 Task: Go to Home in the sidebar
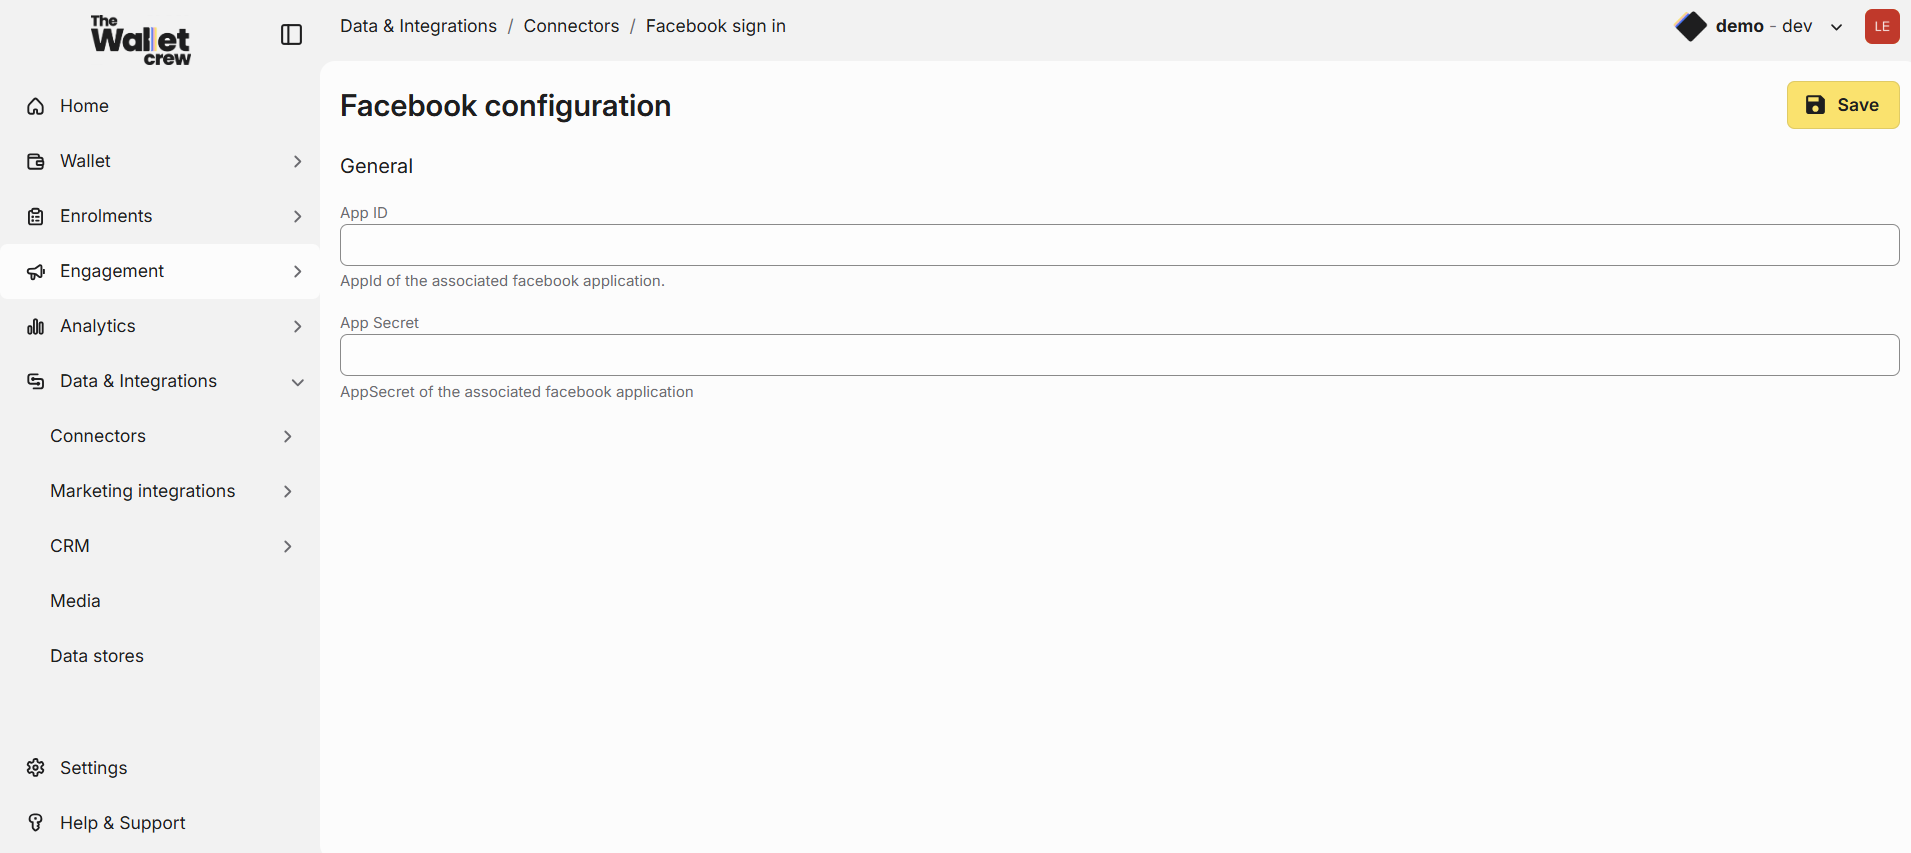point(160,106)
